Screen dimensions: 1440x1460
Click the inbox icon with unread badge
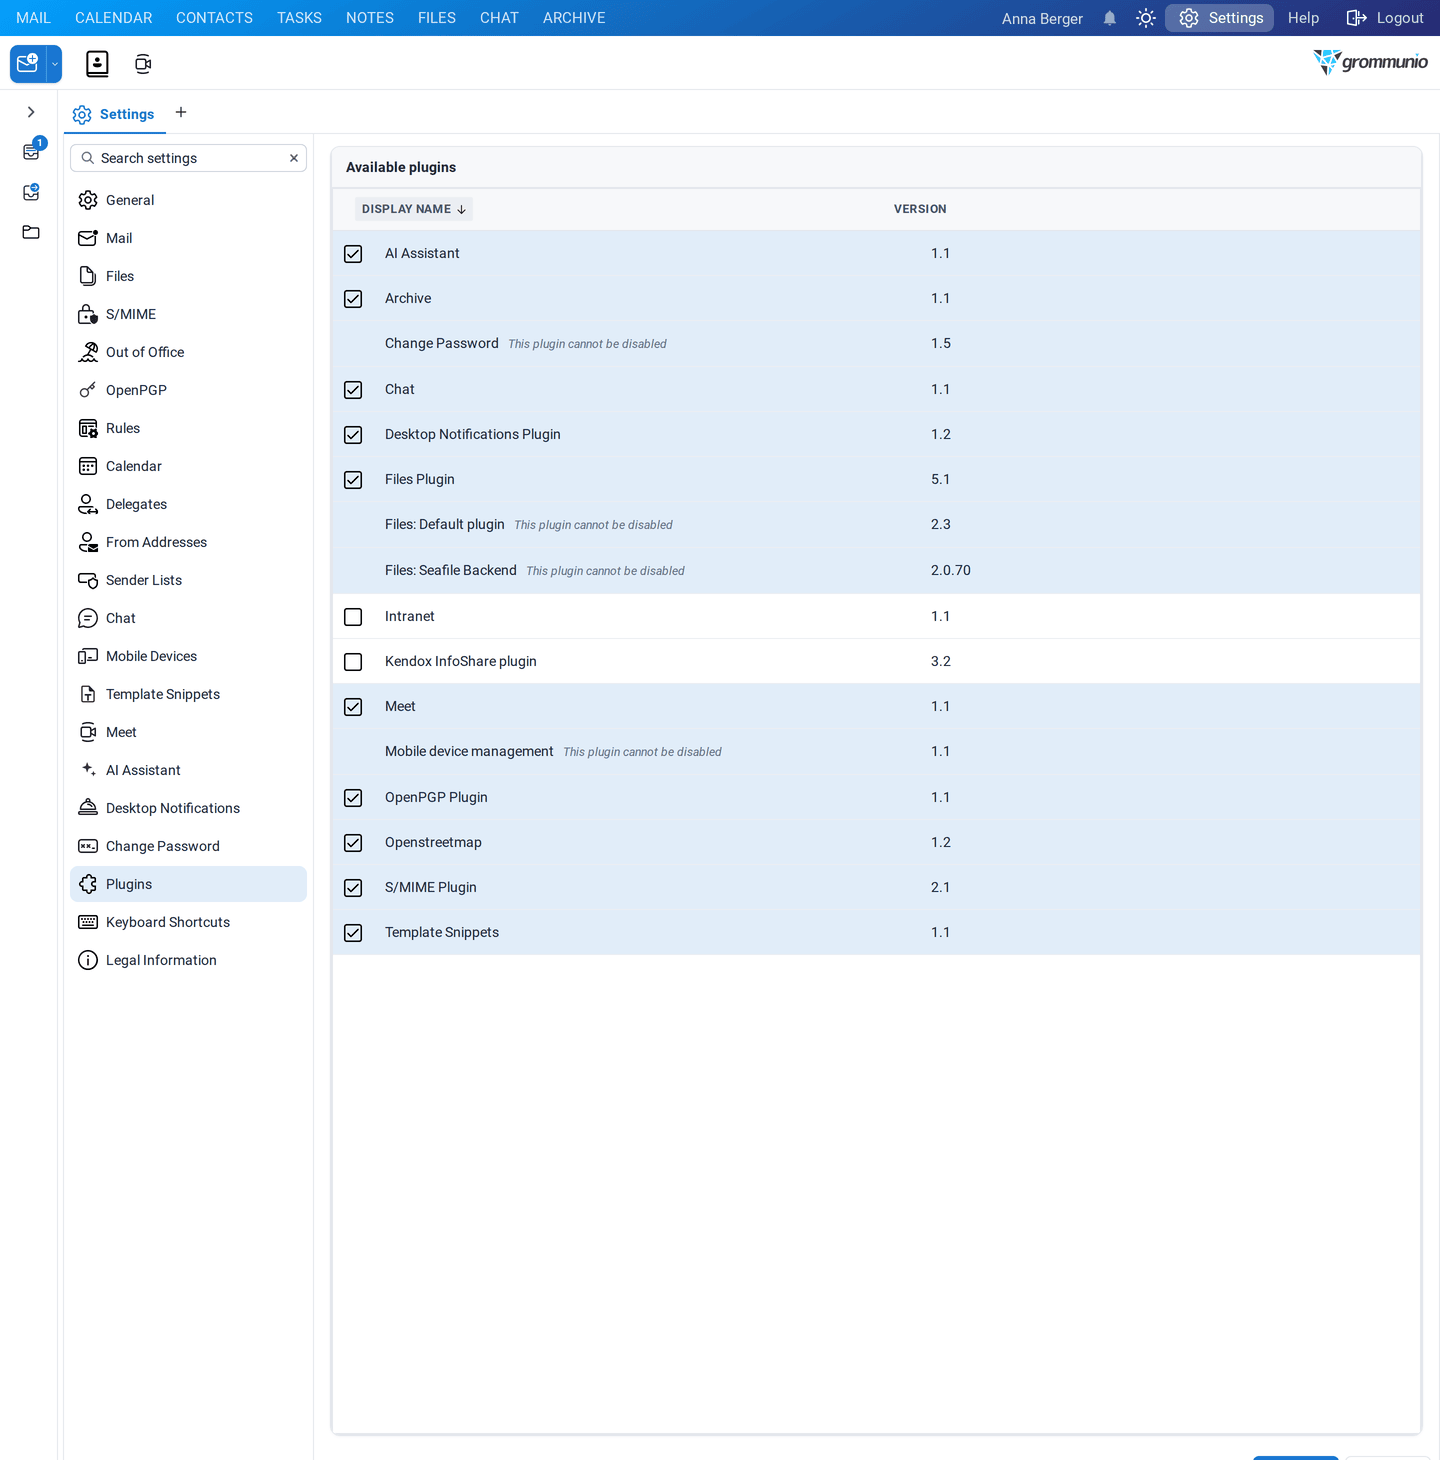pyautogui.click(x=32, y=151)
